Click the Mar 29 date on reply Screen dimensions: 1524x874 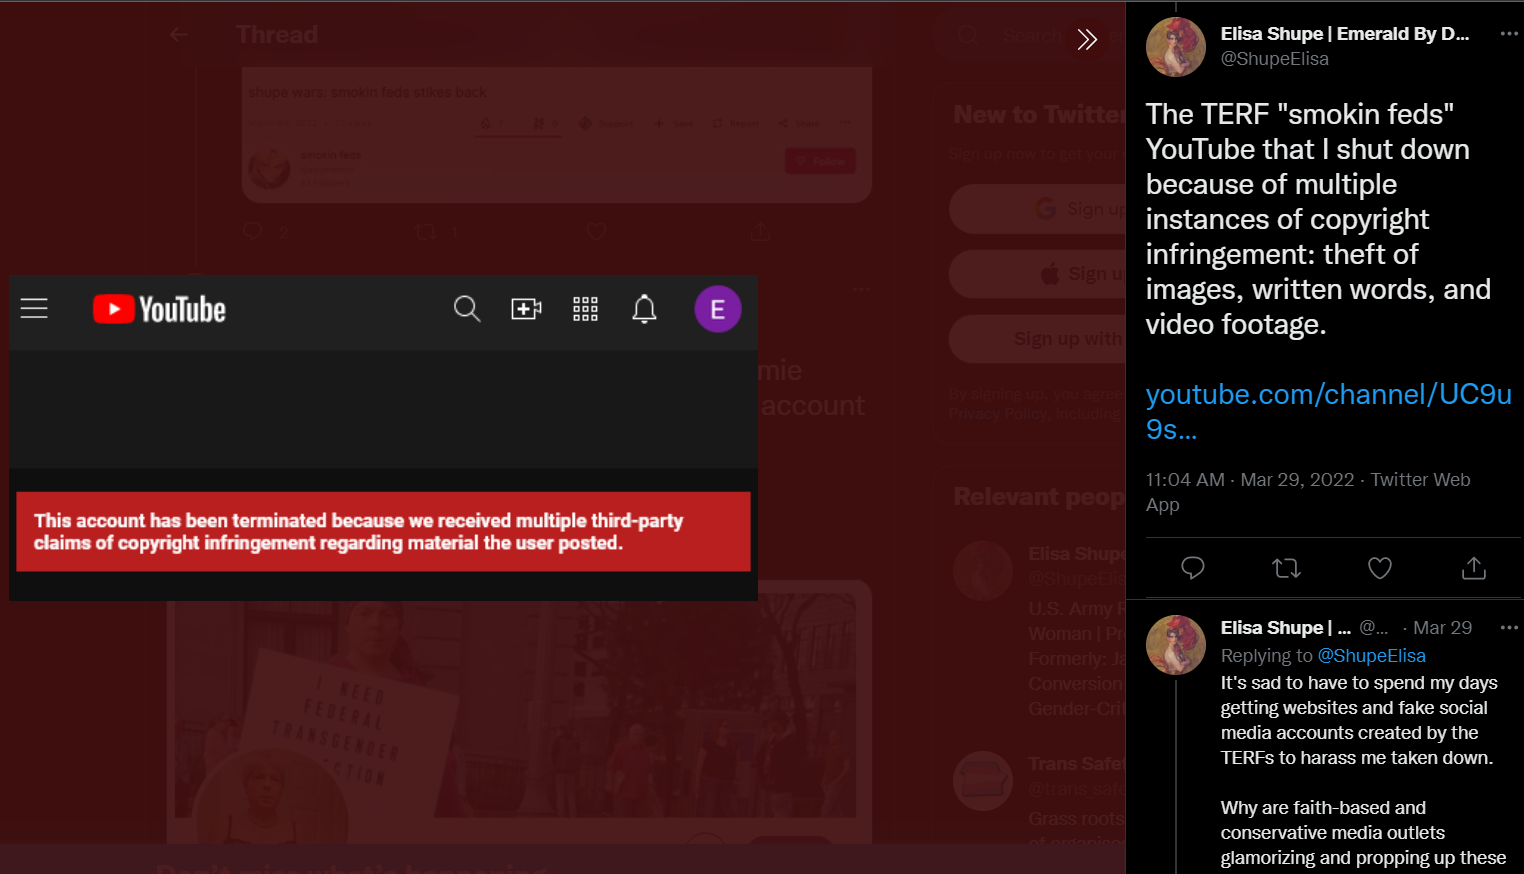(x=1442, y=628)
